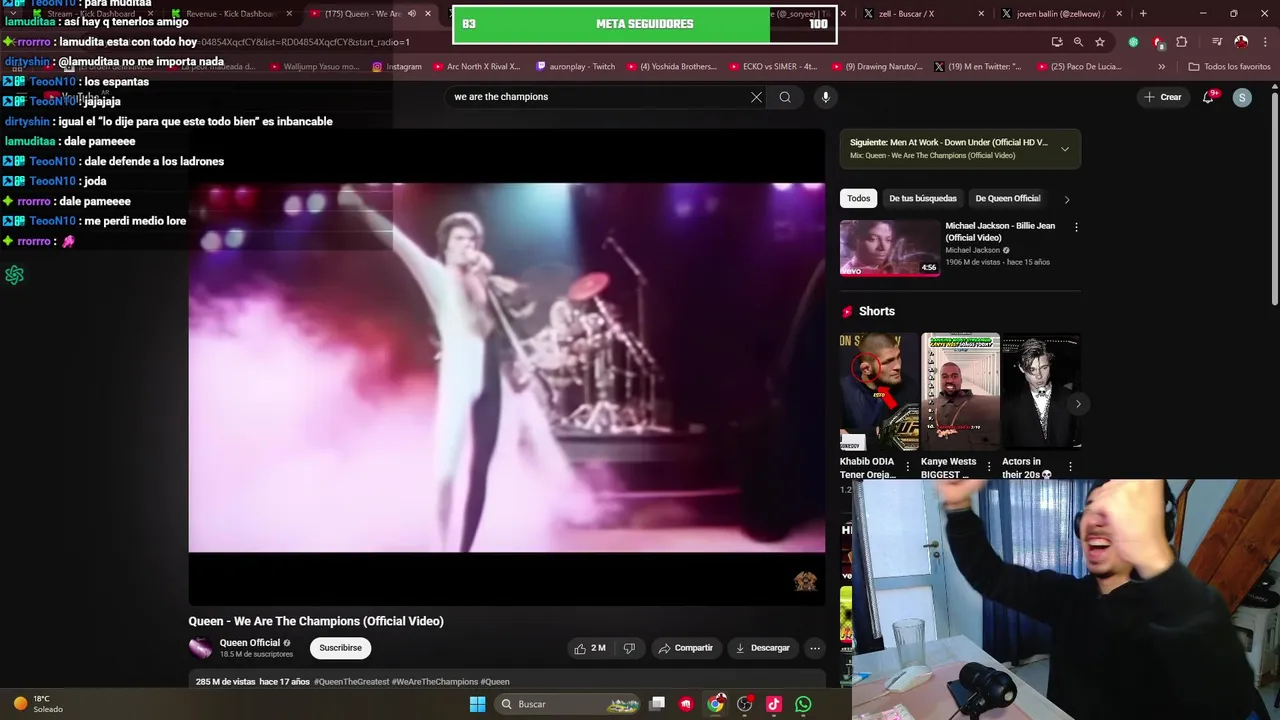Open the Khabib Short thumbnail
This screenshot has height=720, width=1280.
point(879,391)
